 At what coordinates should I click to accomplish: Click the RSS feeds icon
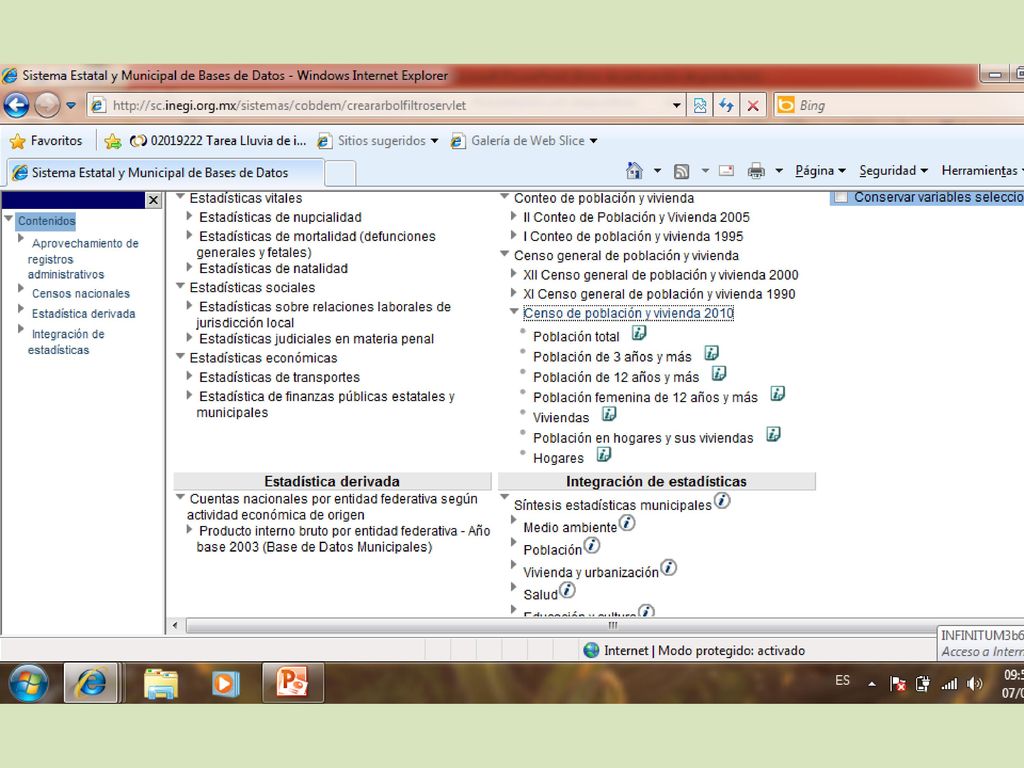pyautogui.click(x=681, y=171)
